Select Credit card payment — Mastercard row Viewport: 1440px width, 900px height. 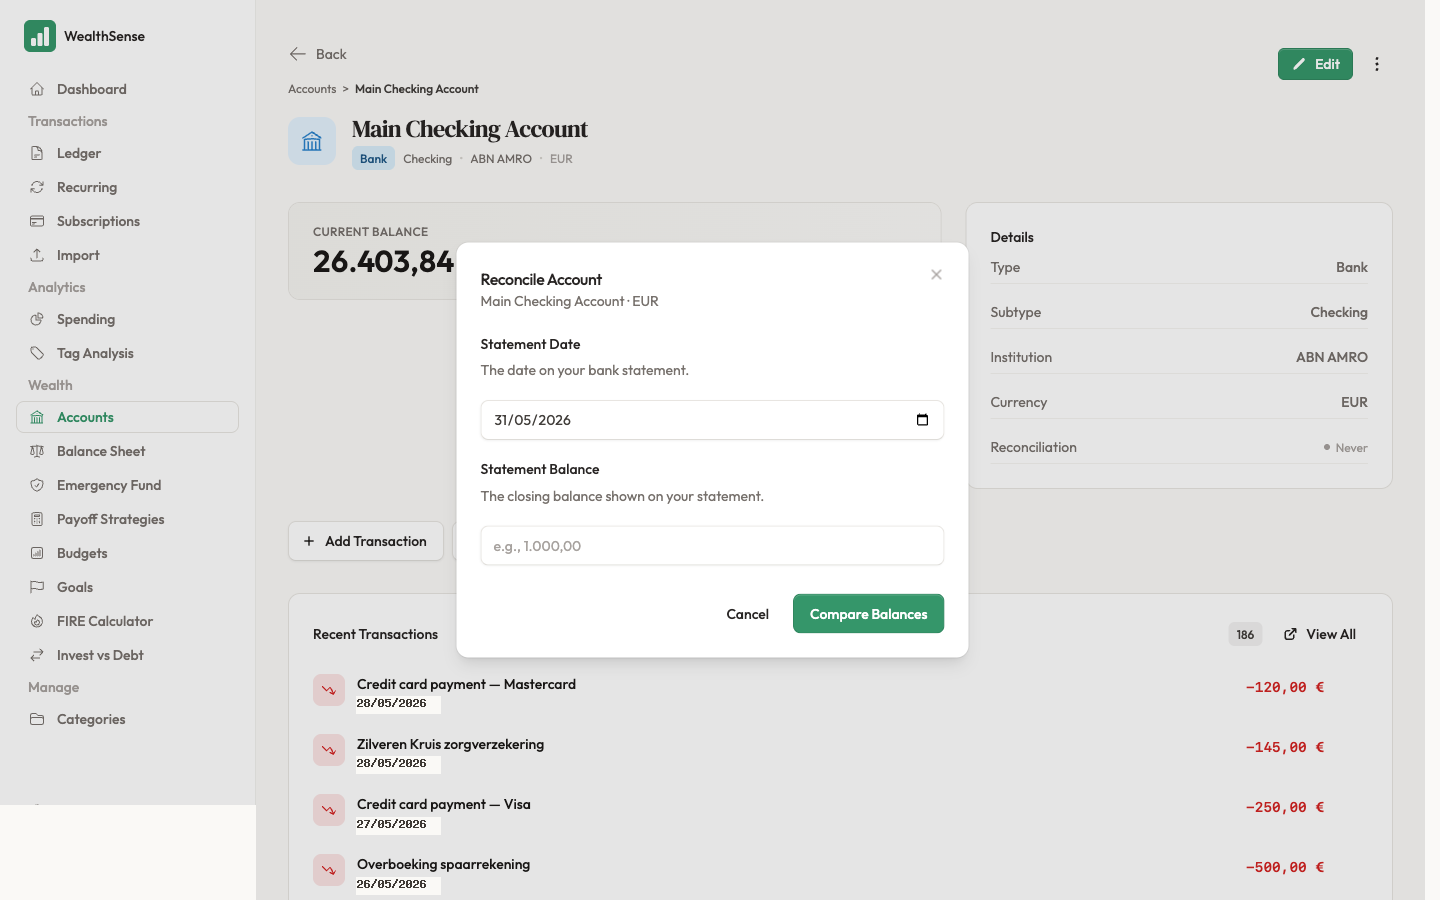click(x=840, y=691)
